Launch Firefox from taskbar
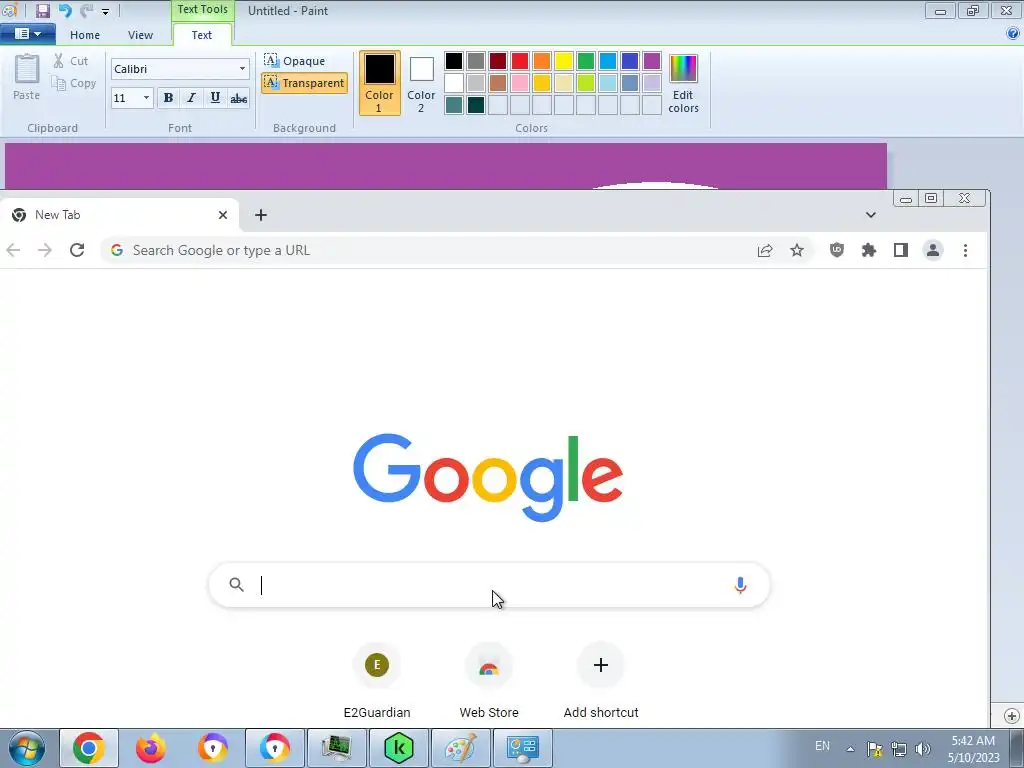 (x=151, y=748)
